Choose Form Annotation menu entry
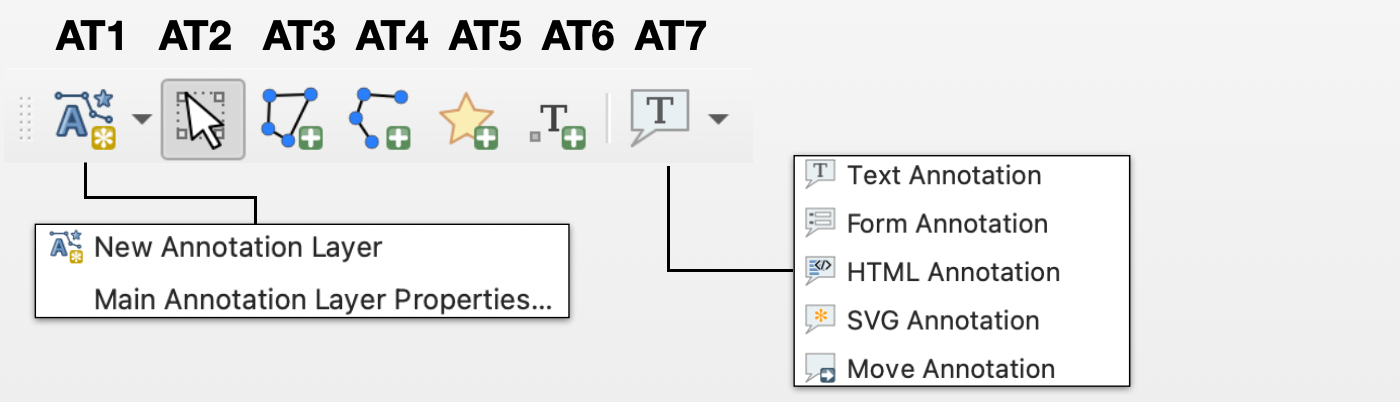The image size is (1400, 402). coord(947,224)
